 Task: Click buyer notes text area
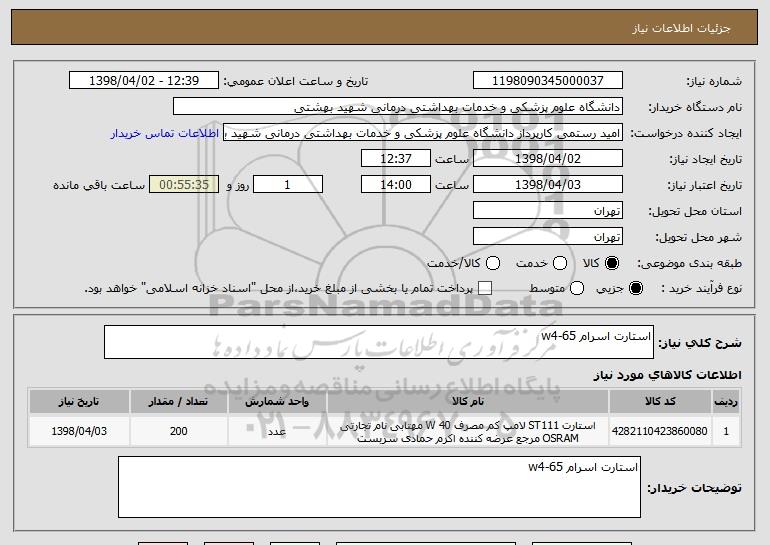coord(379,487)
